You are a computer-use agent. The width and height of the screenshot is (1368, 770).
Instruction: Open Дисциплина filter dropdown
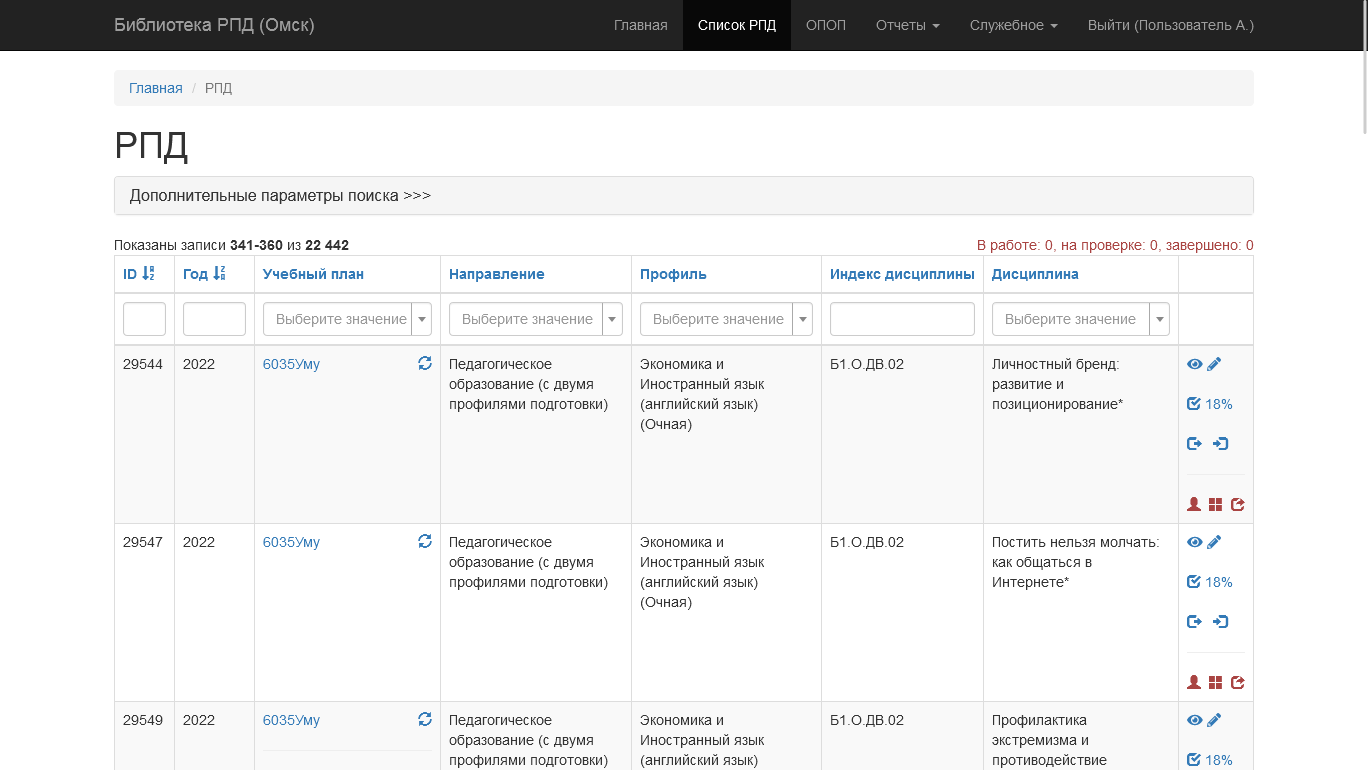point(1081,319)
